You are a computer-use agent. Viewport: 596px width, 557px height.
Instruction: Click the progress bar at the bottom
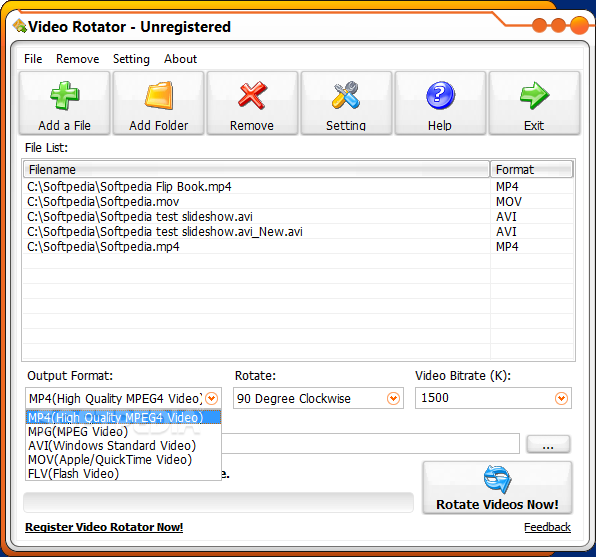click(219, 502)
